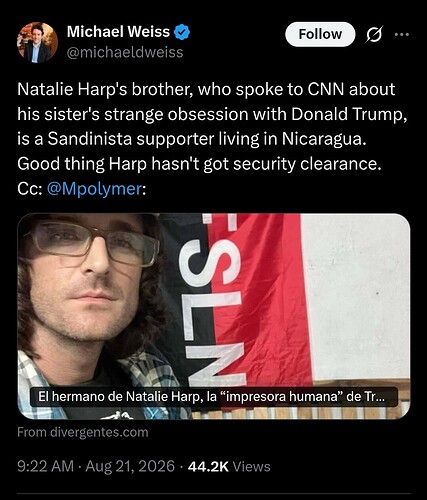The height and width of the screenshot is (500, 427).
Task: Click the blue verified badge
Action: [182, 32]
